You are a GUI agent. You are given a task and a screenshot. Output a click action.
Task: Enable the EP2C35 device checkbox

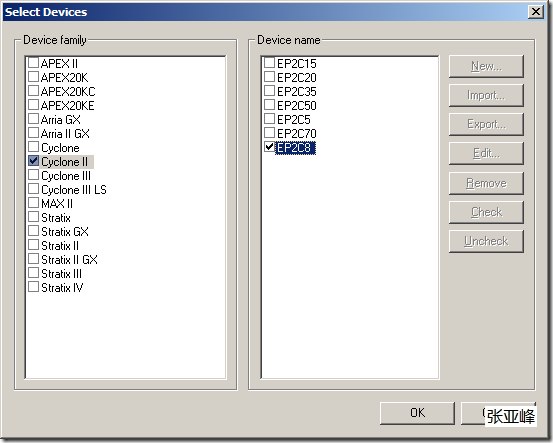[269, 91]
